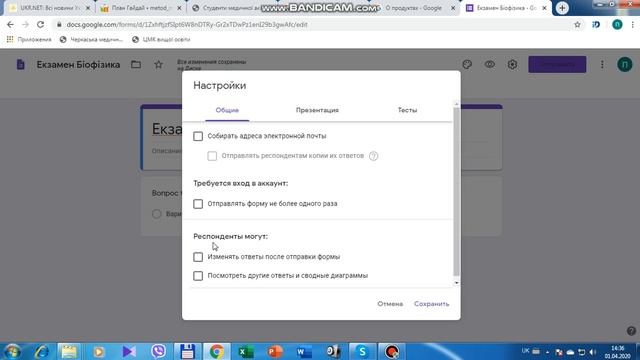This screenshot has width=640, height=360.
Task: Switch to О продуктах Google tab
Action: coord(414,8)
